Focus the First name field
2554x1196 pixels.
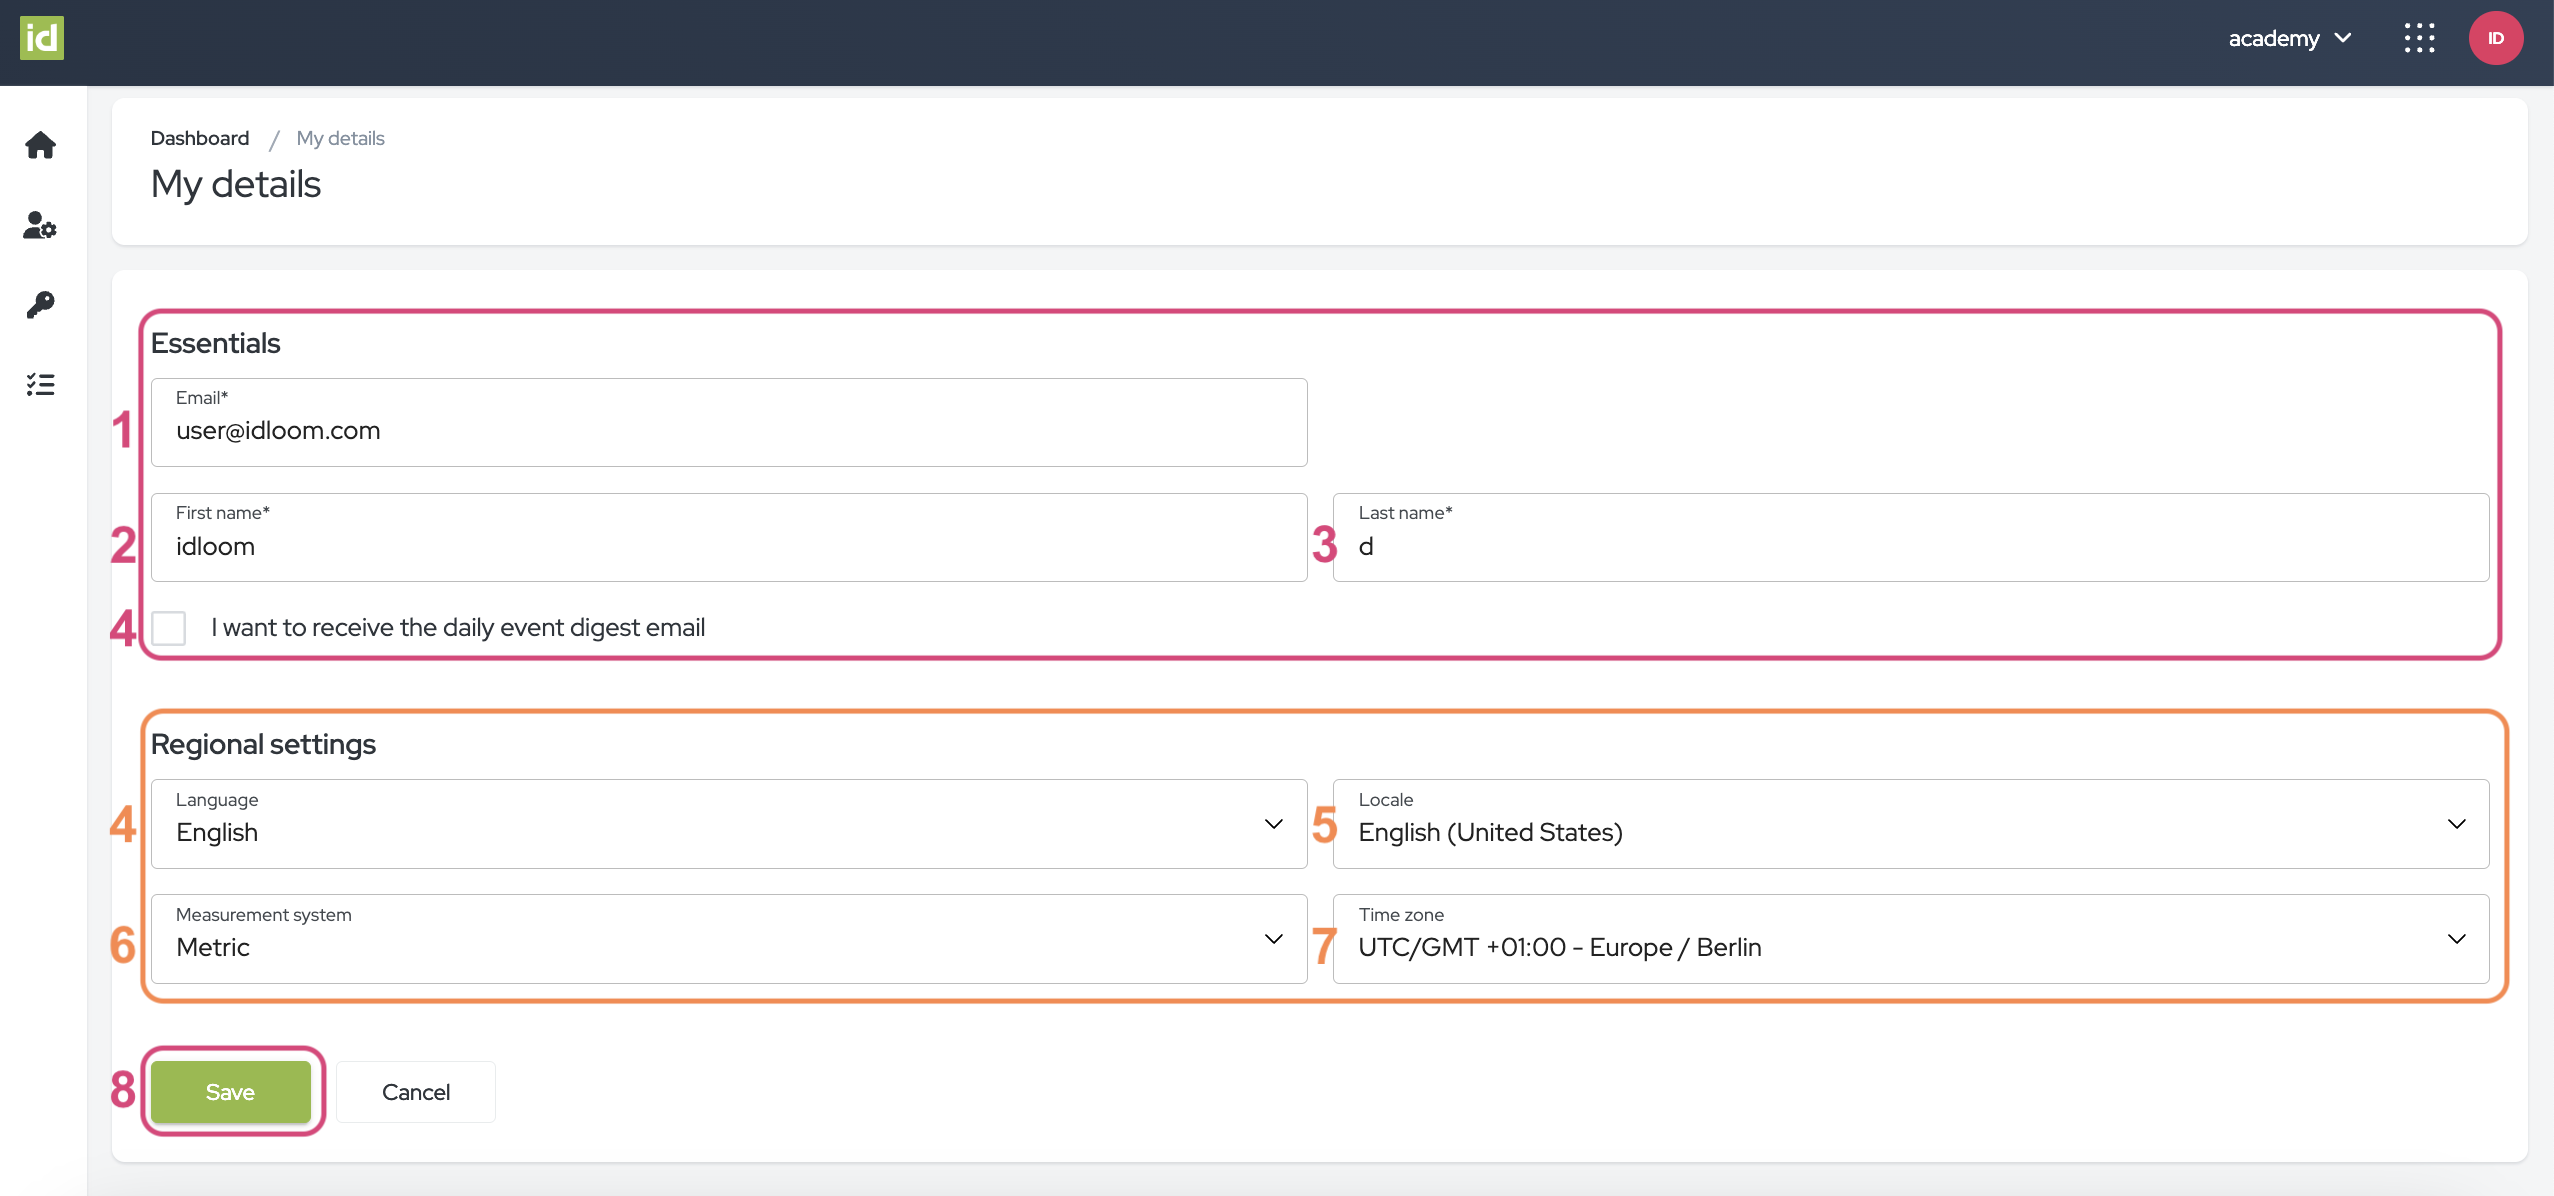(728, 546)
